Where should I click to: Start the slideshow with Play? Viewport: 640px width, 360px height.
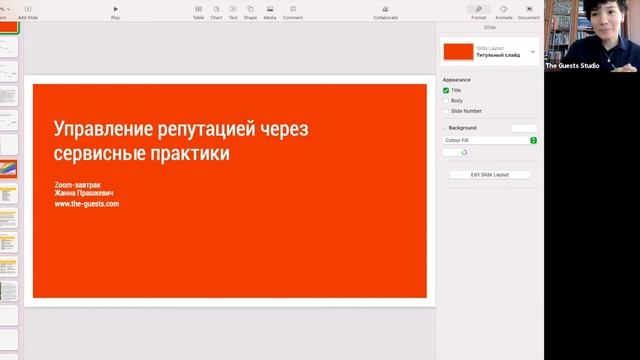(x=116, y=9)
